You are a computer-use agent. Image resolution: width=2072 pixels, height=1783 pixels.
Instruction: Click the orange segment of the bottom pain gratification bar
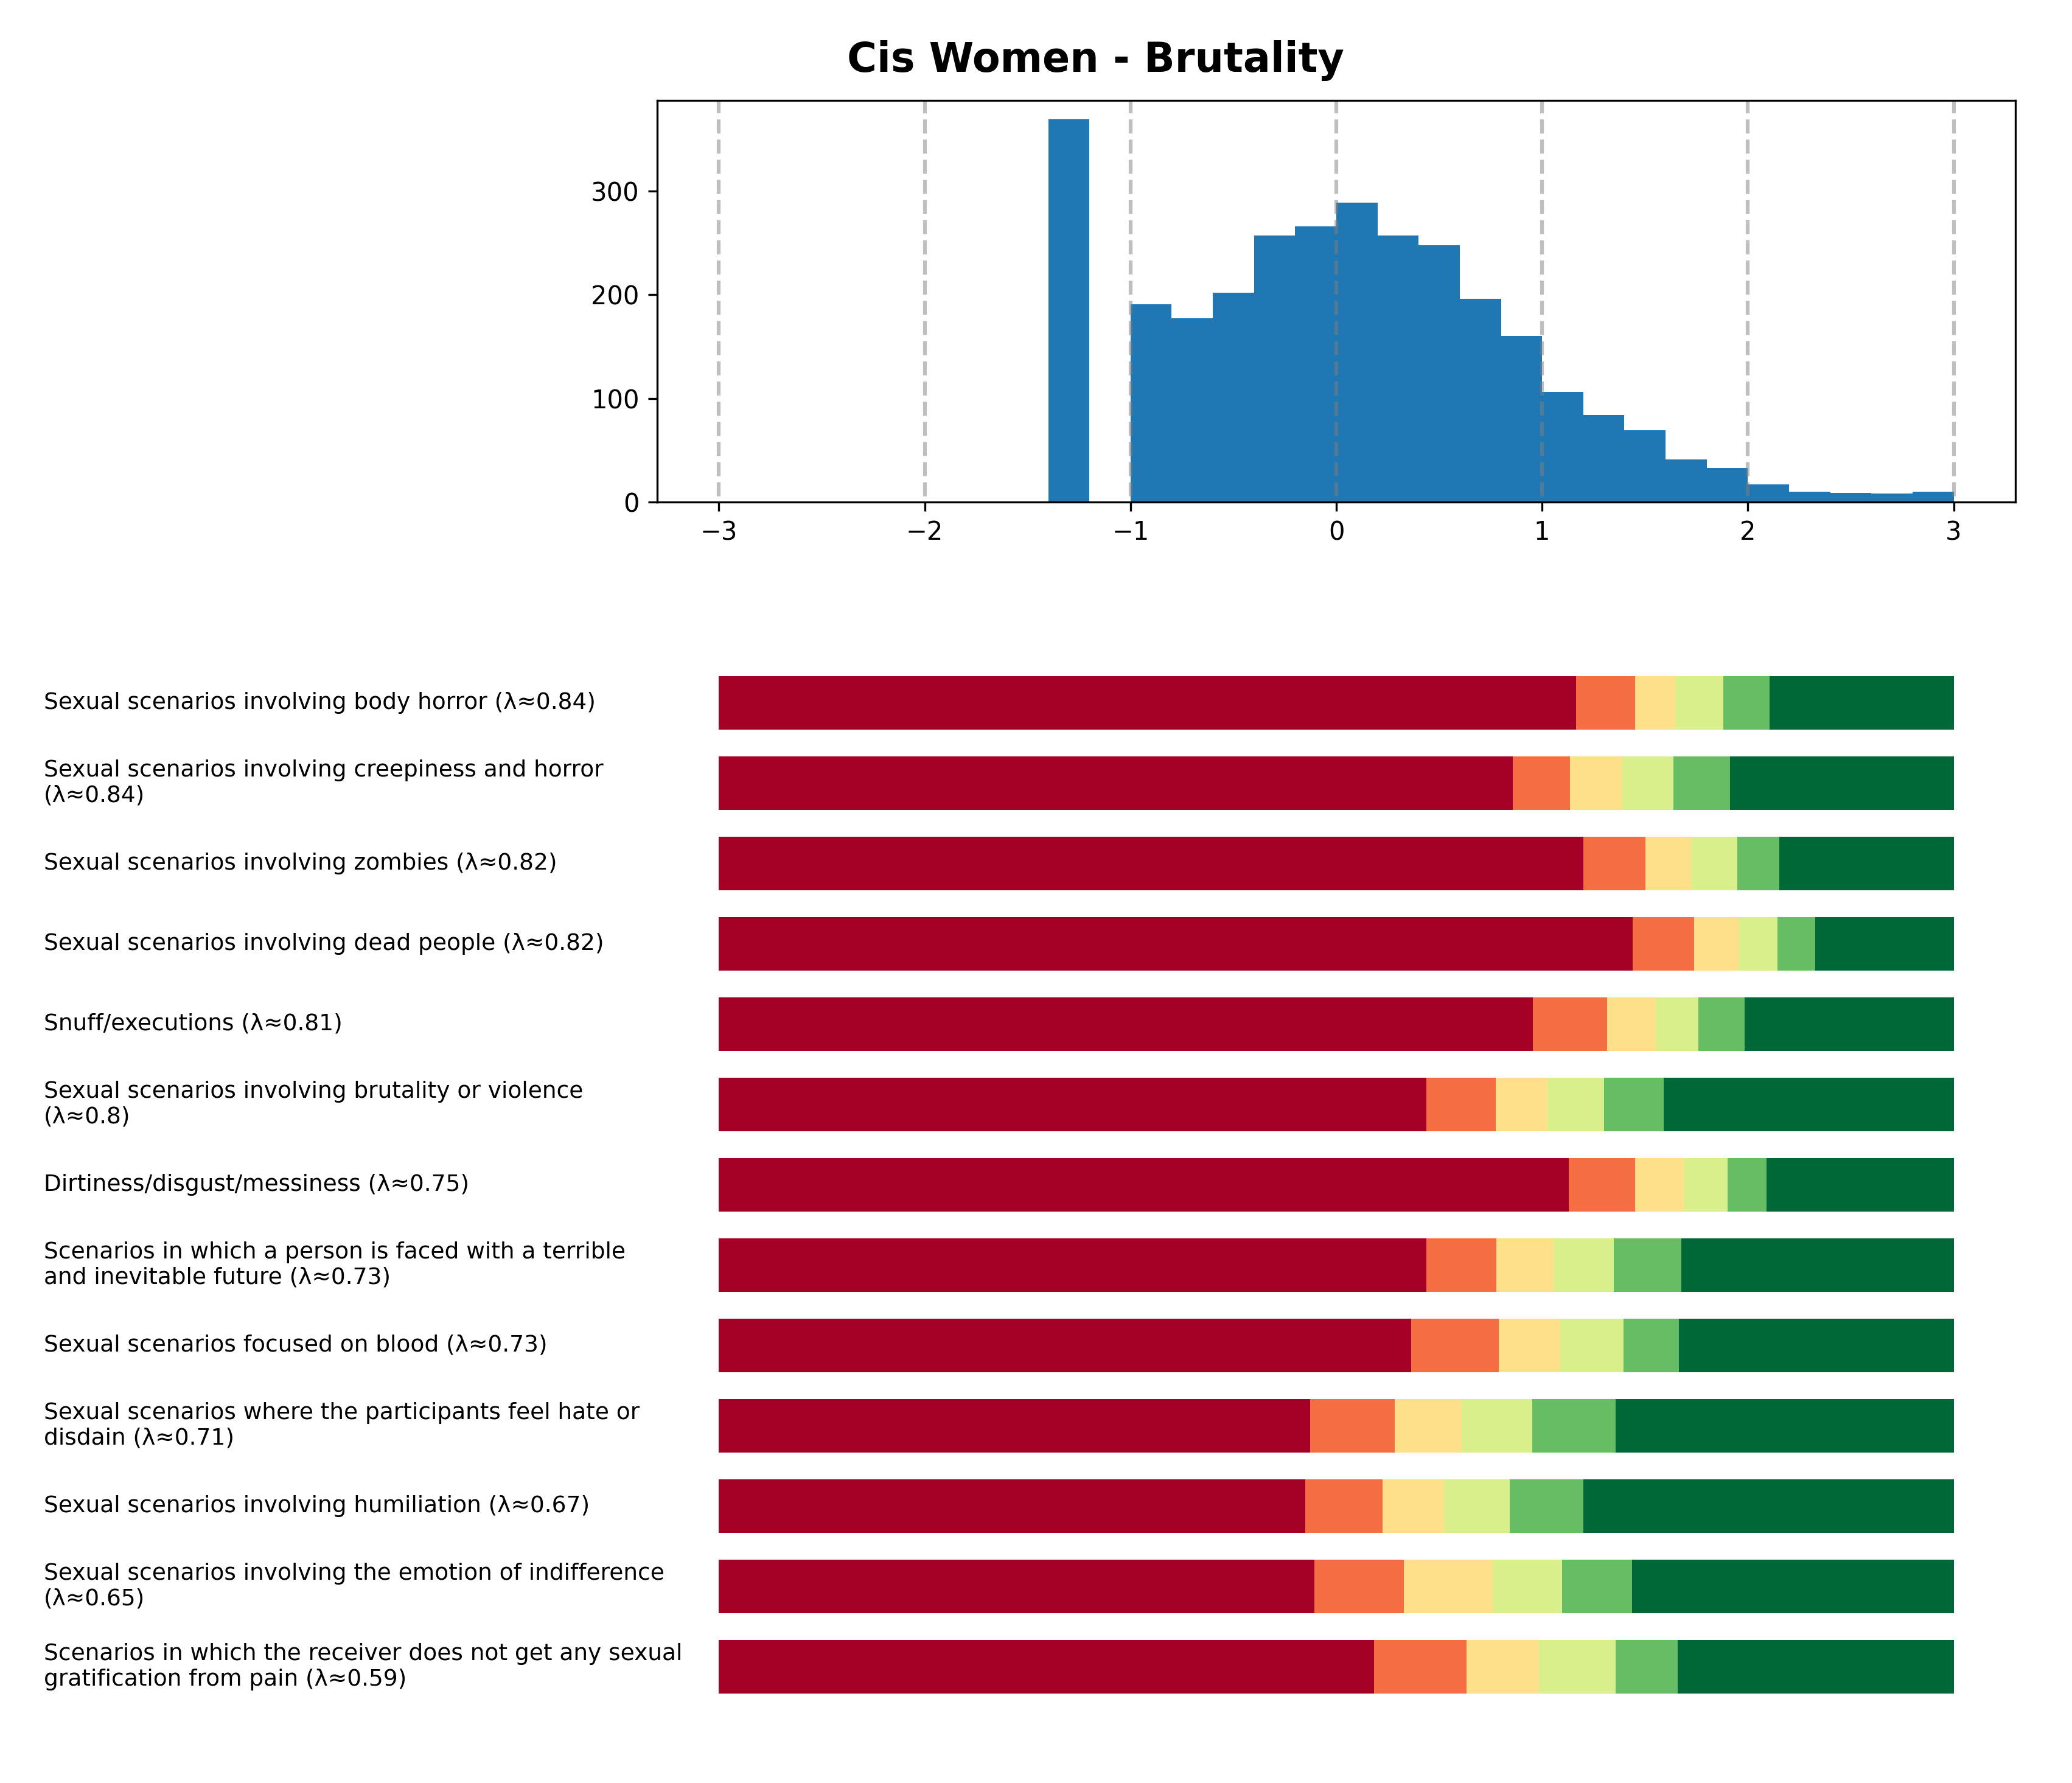click(1419, 1666)
